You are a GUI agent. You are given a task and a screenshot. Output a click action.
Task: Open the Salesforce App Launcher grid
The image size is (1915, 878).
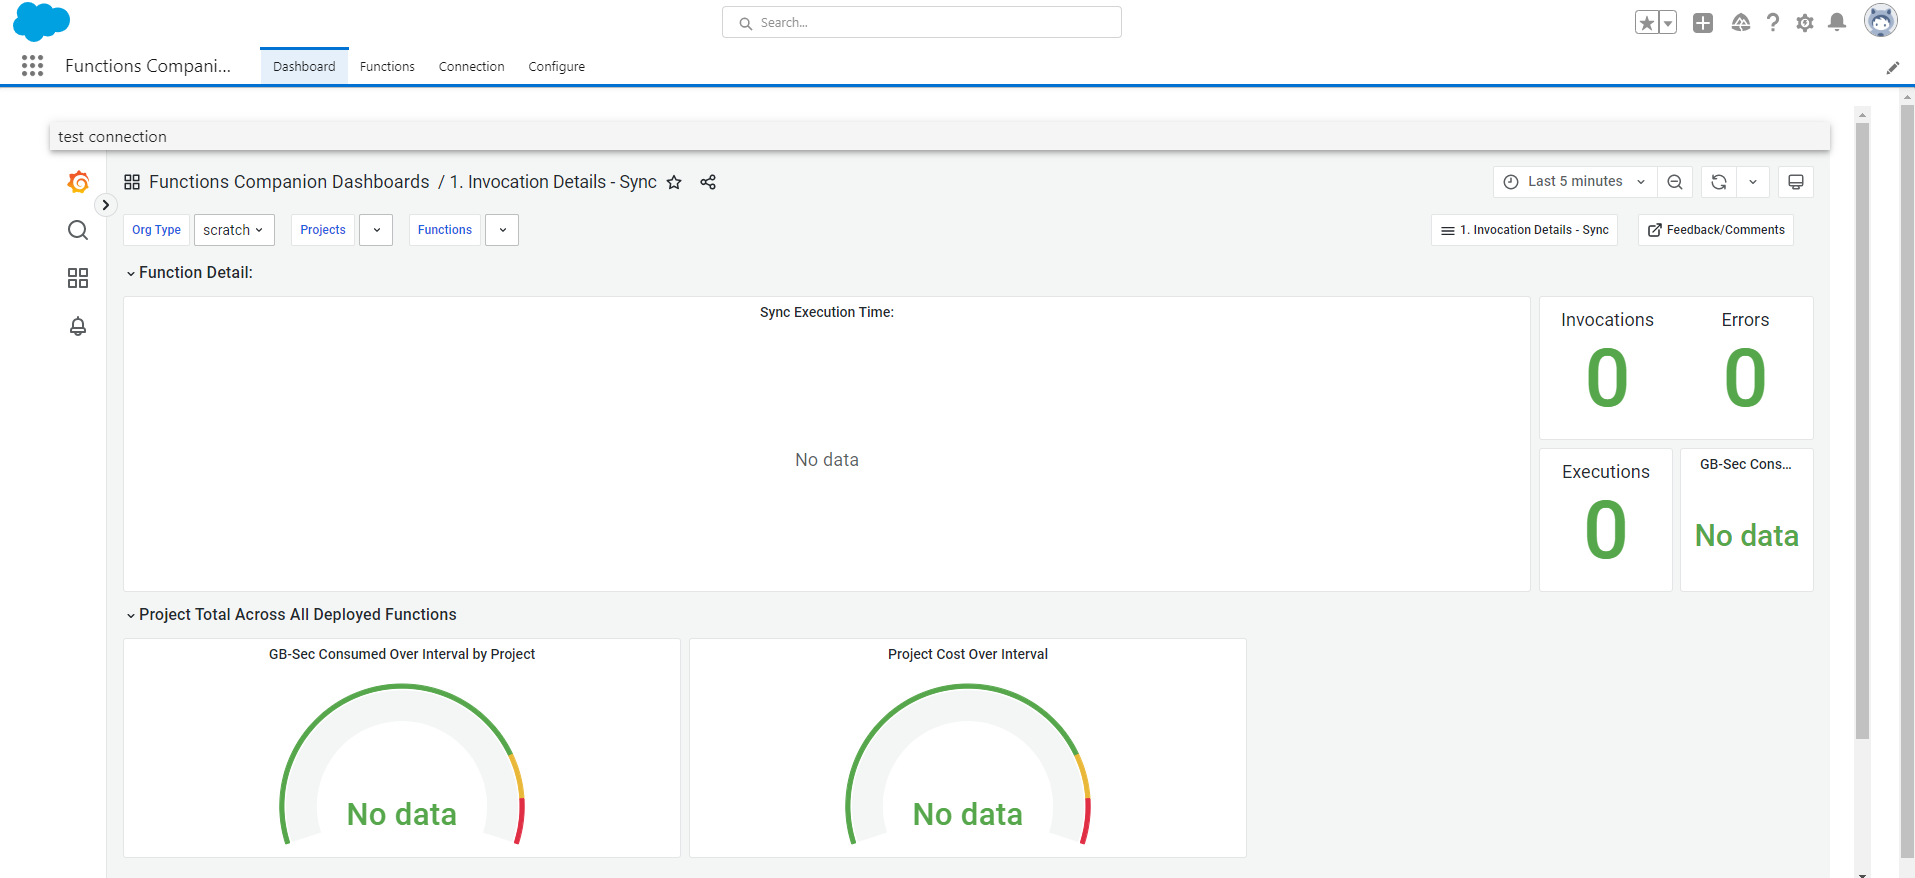[32, 66]
